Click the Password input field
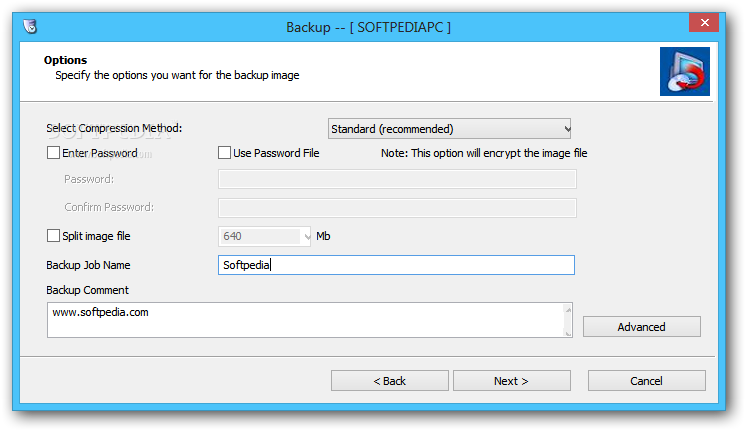746x431 pixels. pyautogui.click(x=397, y=179)
